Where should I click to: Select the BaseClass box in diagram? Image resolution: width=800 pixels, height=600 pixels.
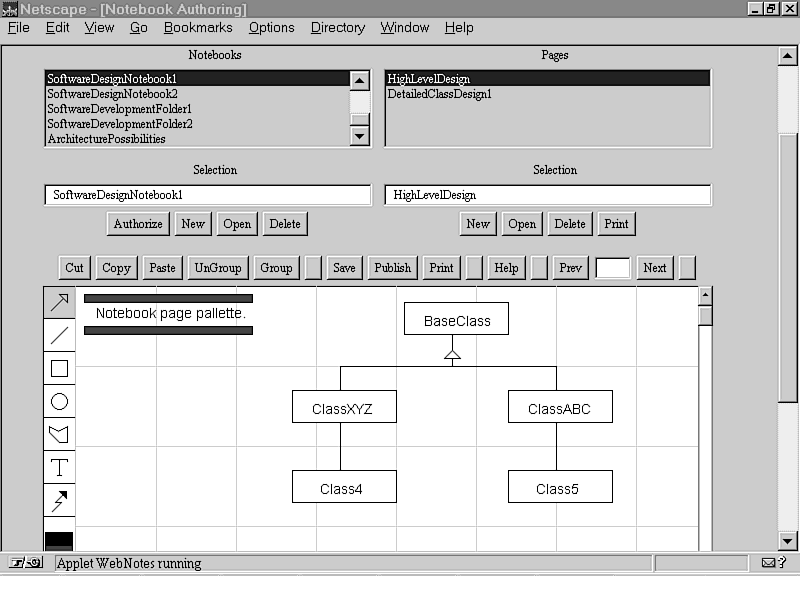pyautogui.click(x=456, y=320)
